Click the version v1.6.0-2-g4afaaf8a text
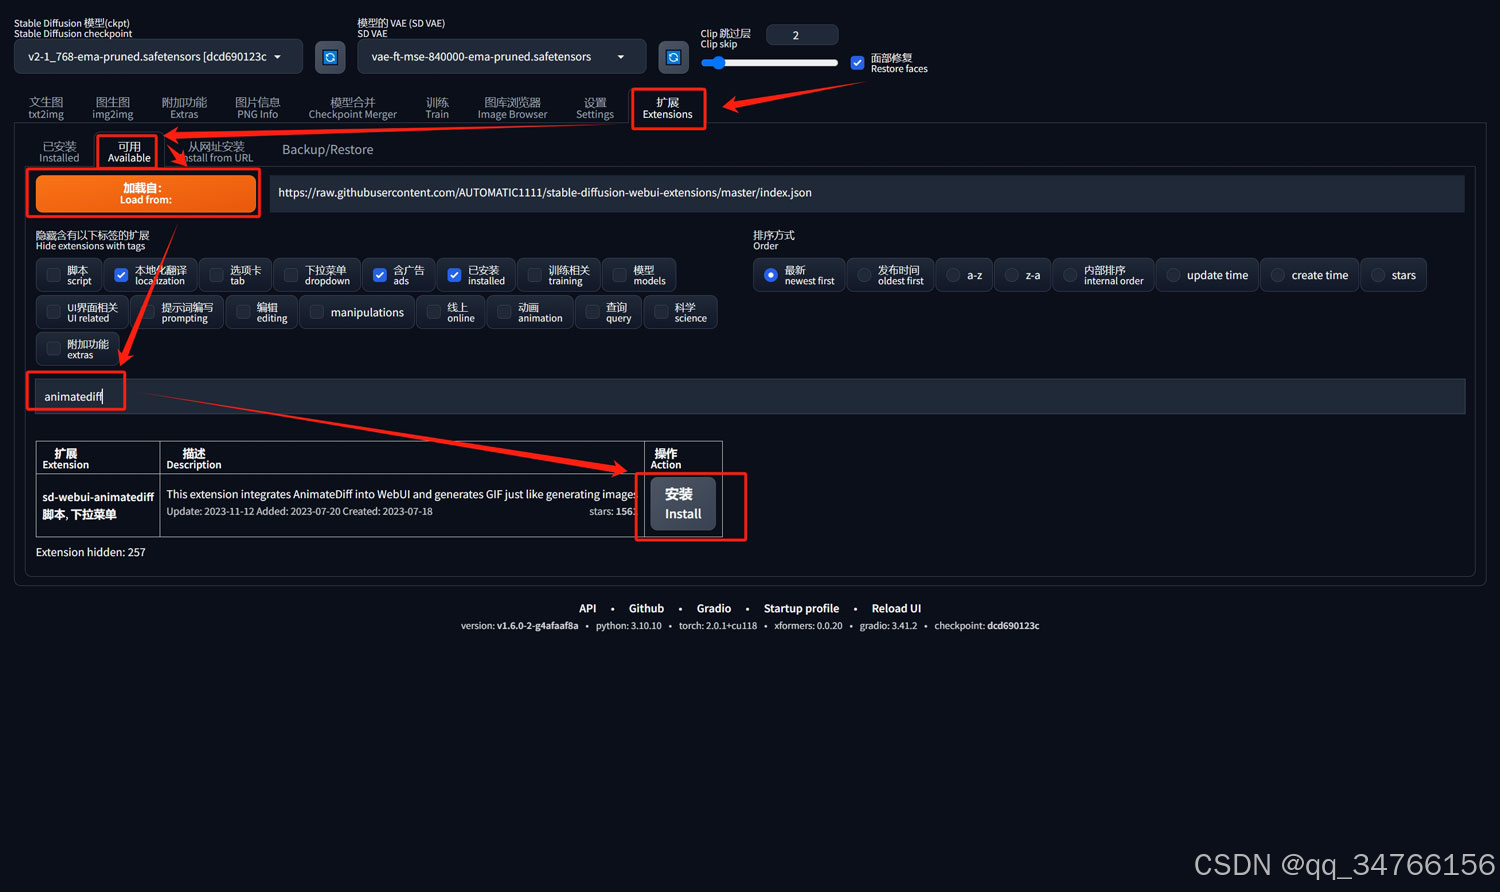1500x892 pixels. click(x=519, y=626)
